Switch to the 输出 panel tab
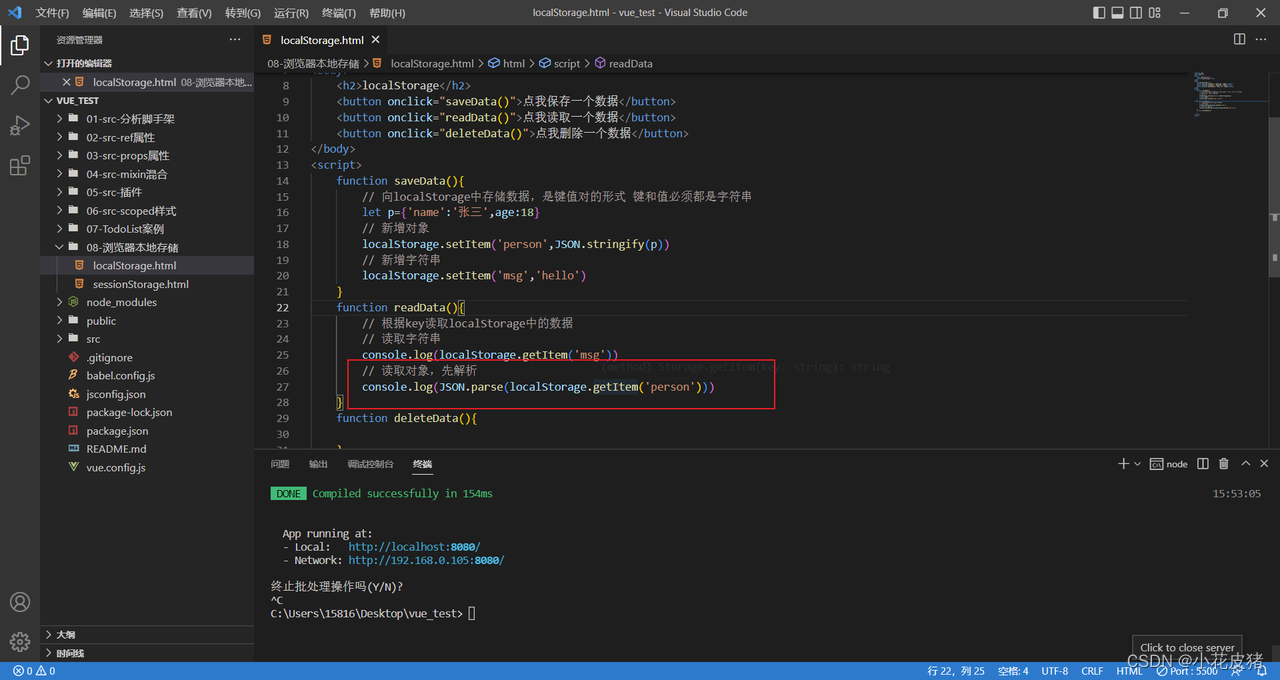The width and height of the screenshot is (1280, 680). [318, 464]
